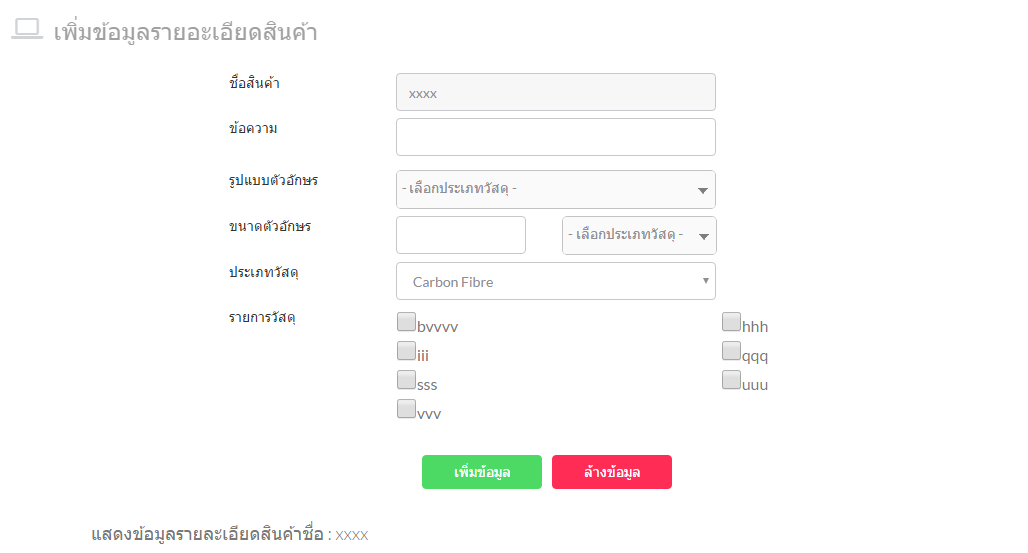Tick the bvvvv checkbox
1028x553 pixels.
tap(406, 321)
